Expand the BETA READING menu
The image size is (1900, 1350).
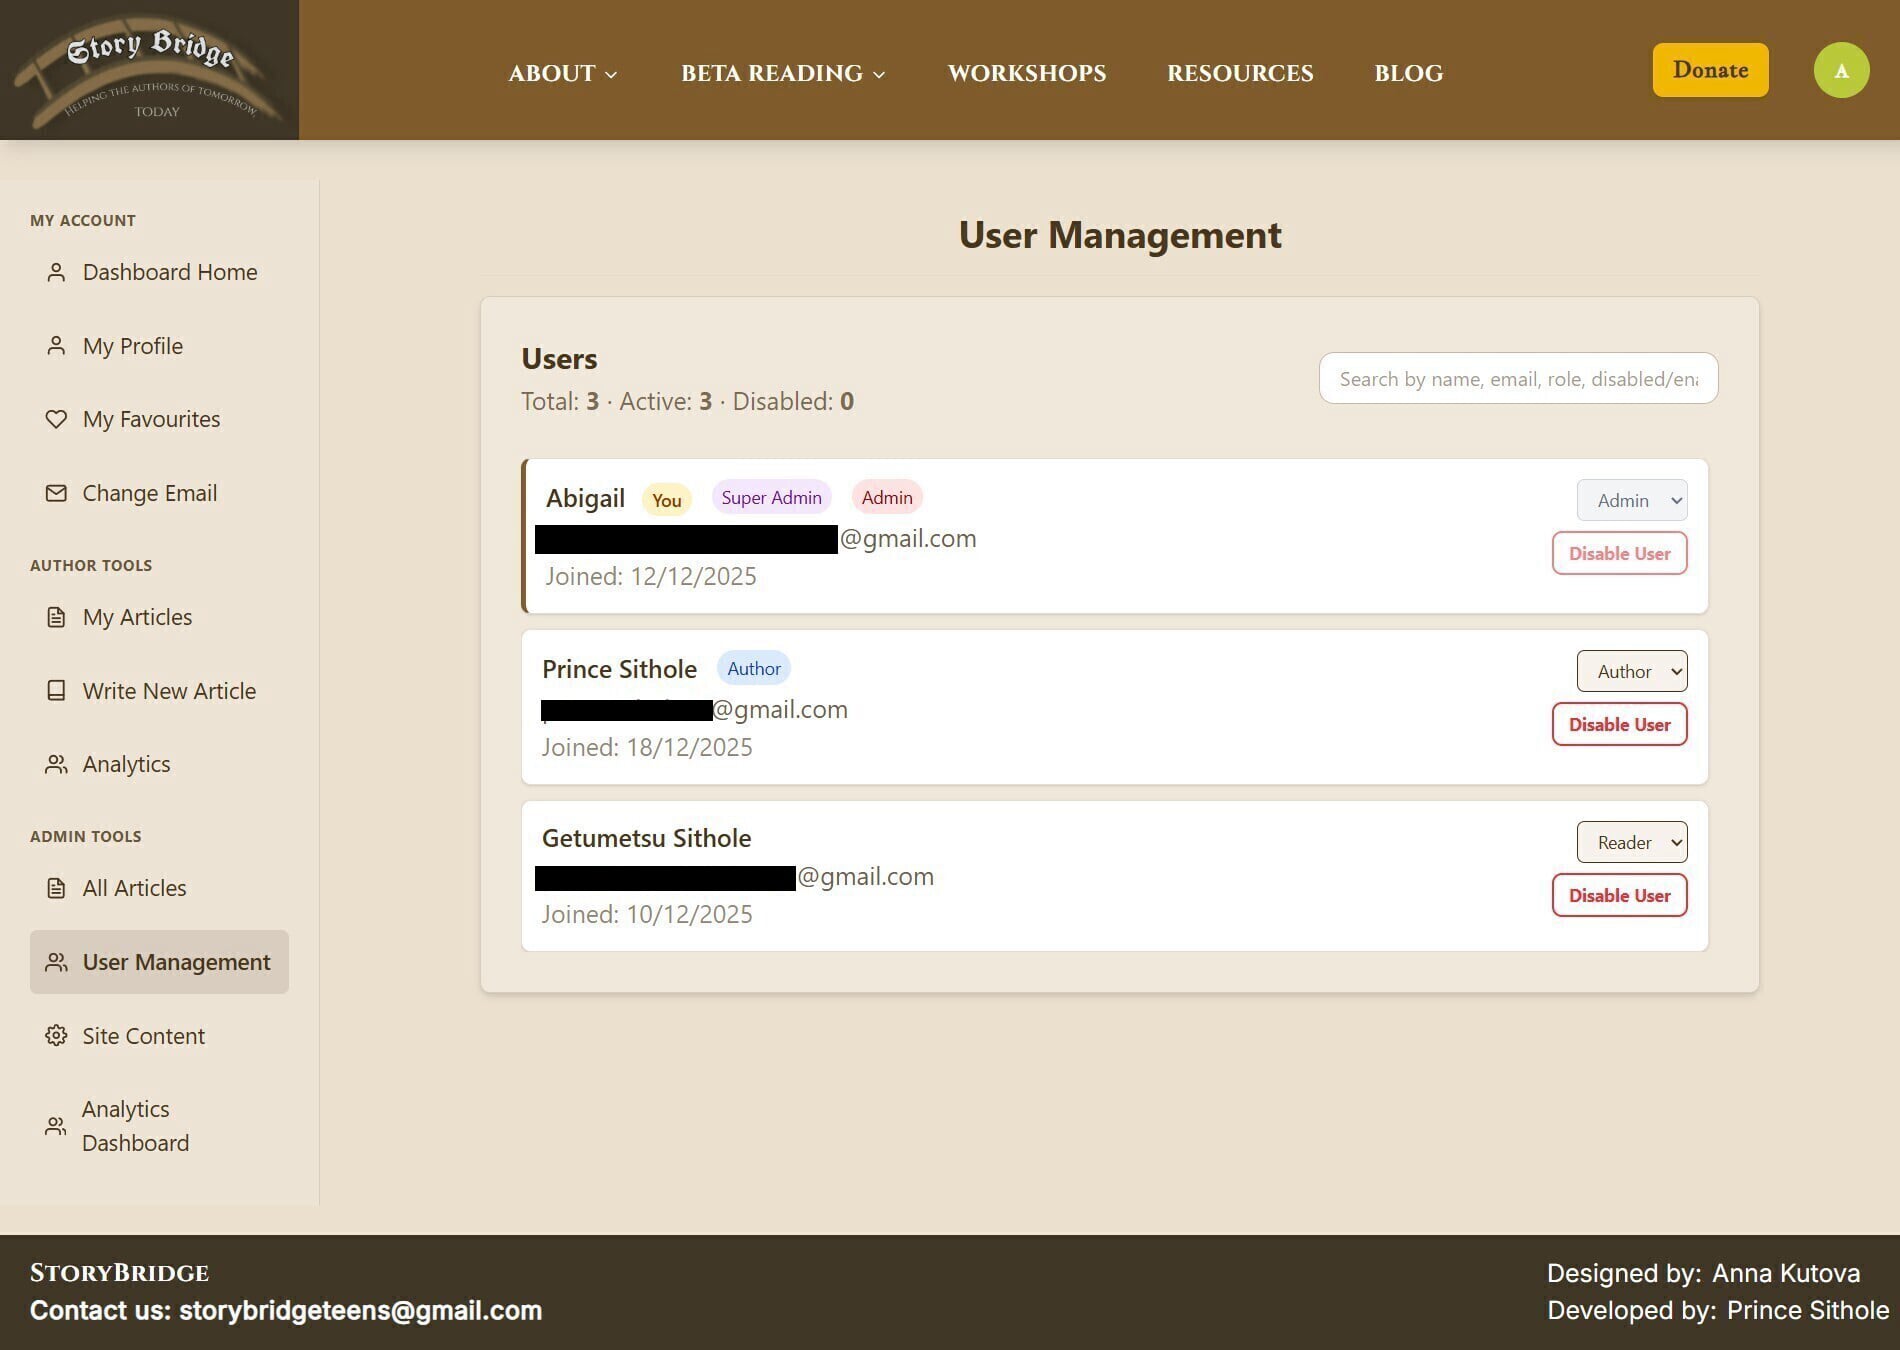tap(783, 73)
